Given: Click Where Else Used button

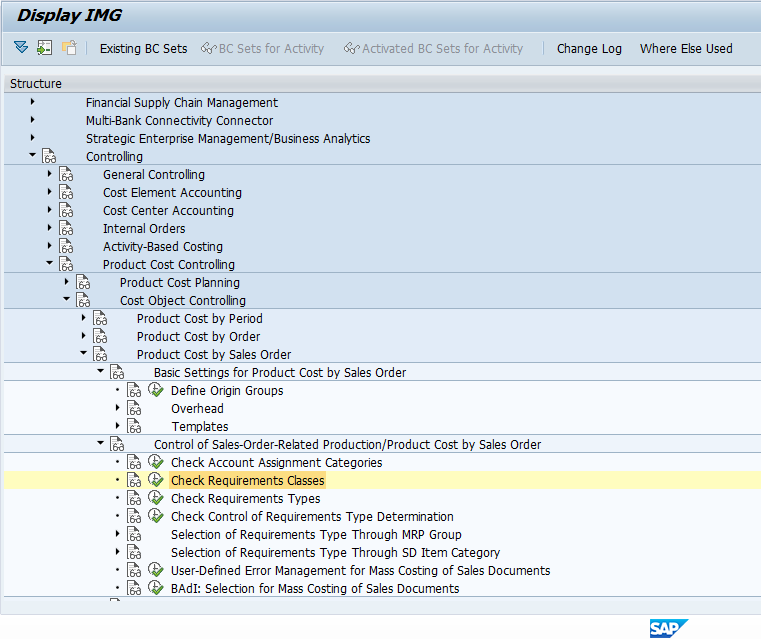Looking at the screenshot, I should point(686,49).
